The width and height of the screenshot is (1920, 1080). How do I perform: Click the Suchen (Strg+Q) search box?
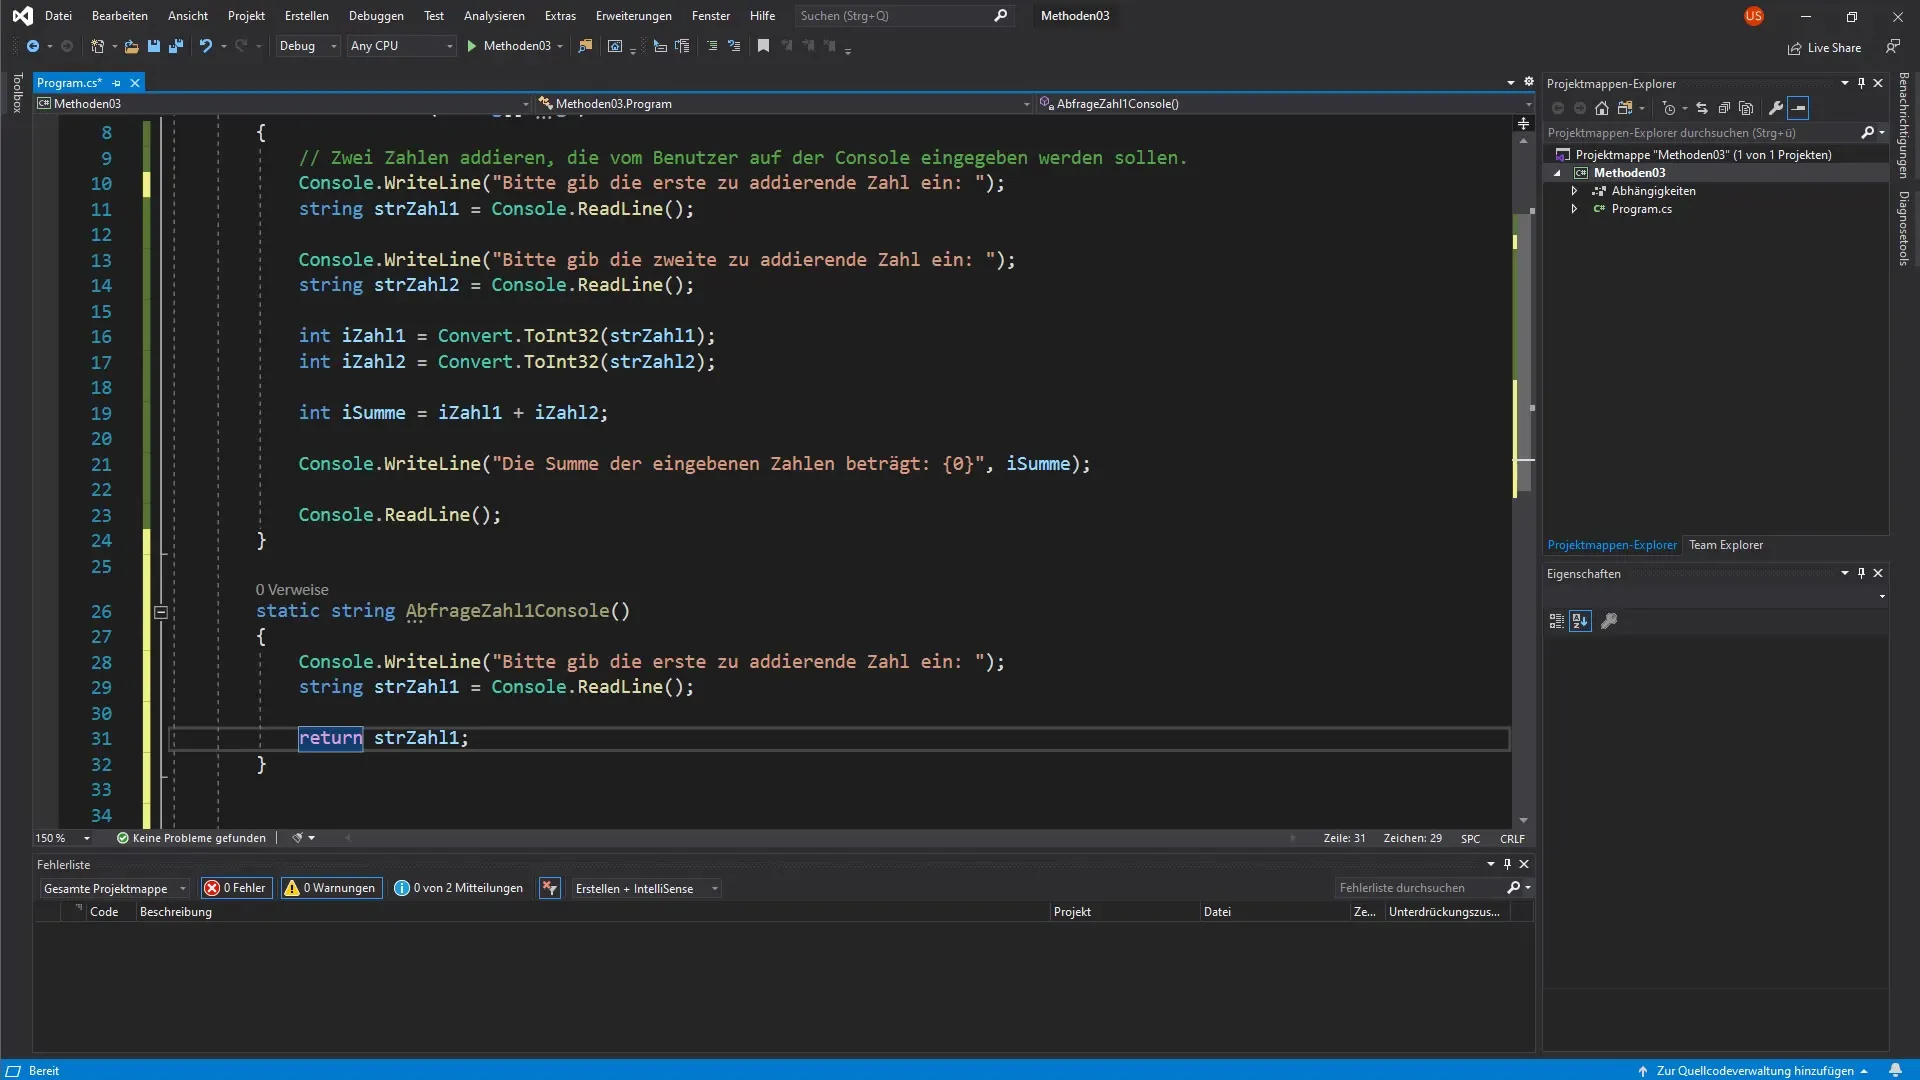point(904,16)
